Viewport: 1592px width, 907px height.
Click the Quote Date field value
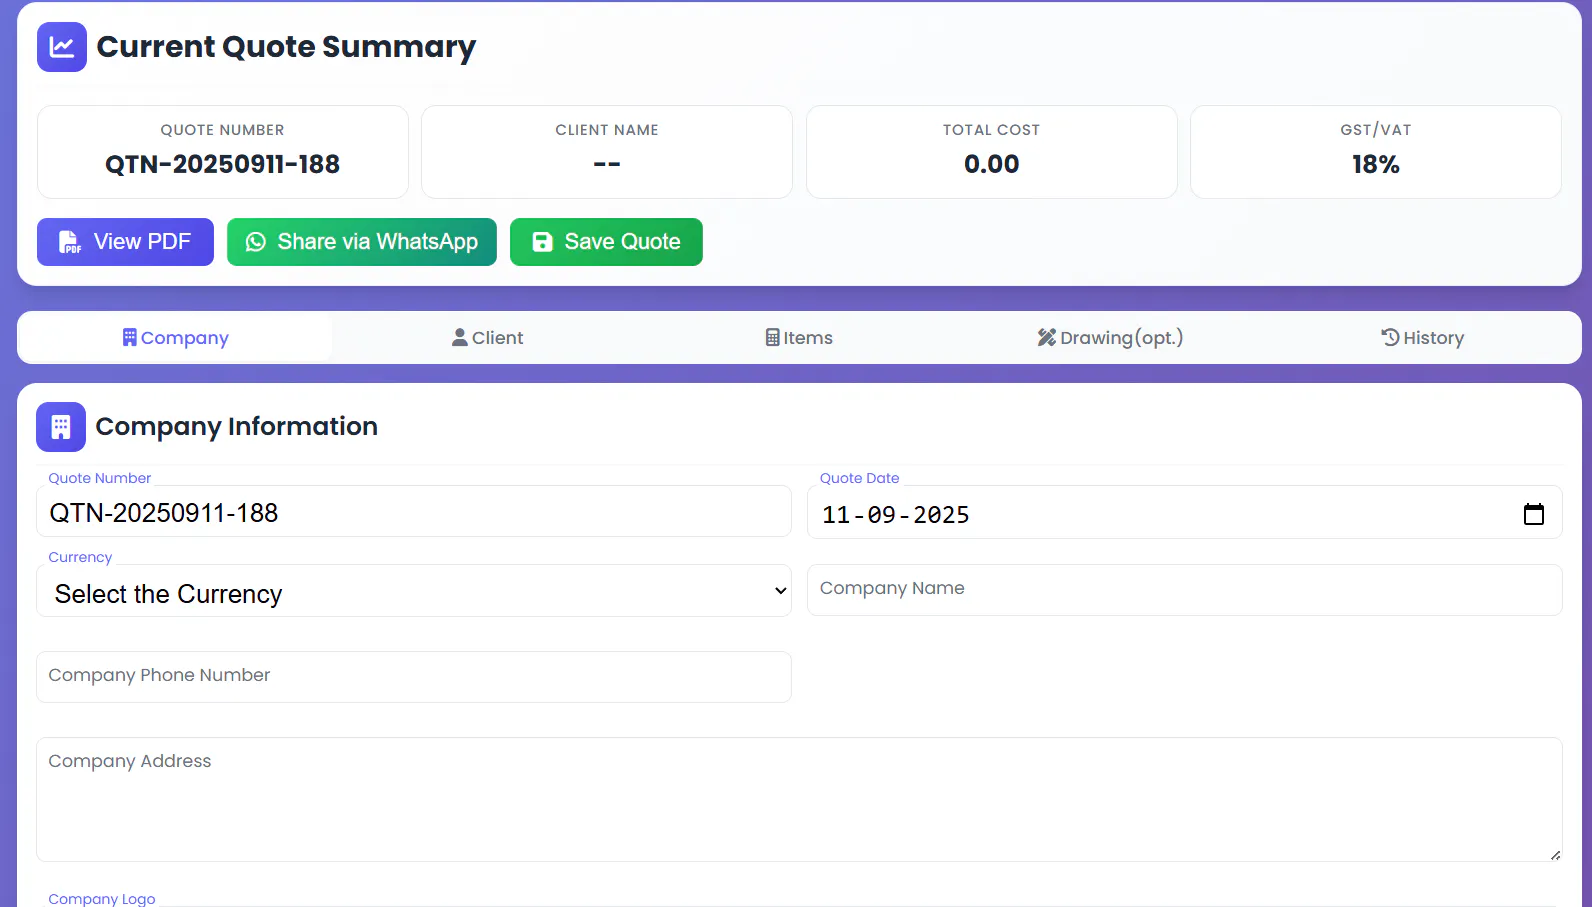tap(895, 515)
